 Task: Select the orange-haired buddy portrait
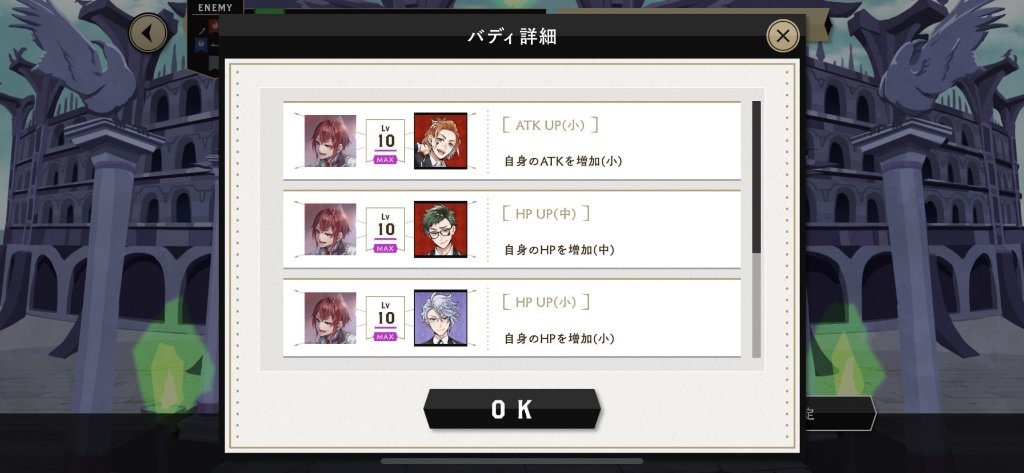pos(441,140)
